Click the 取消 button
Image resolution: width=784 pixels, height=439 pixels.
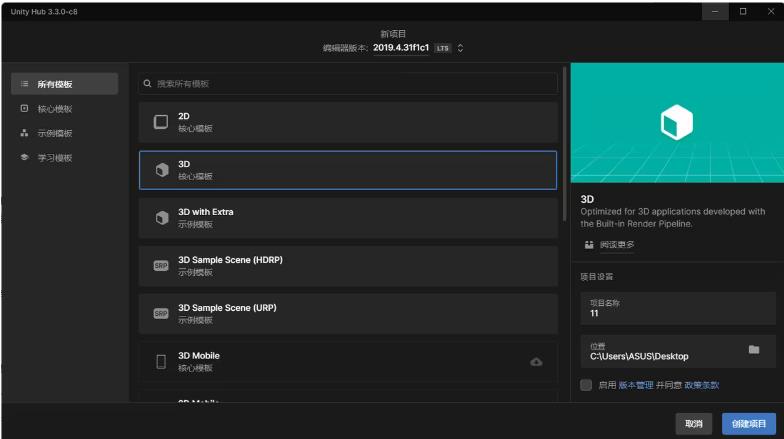pyautogui.click(x=694, y=424)
